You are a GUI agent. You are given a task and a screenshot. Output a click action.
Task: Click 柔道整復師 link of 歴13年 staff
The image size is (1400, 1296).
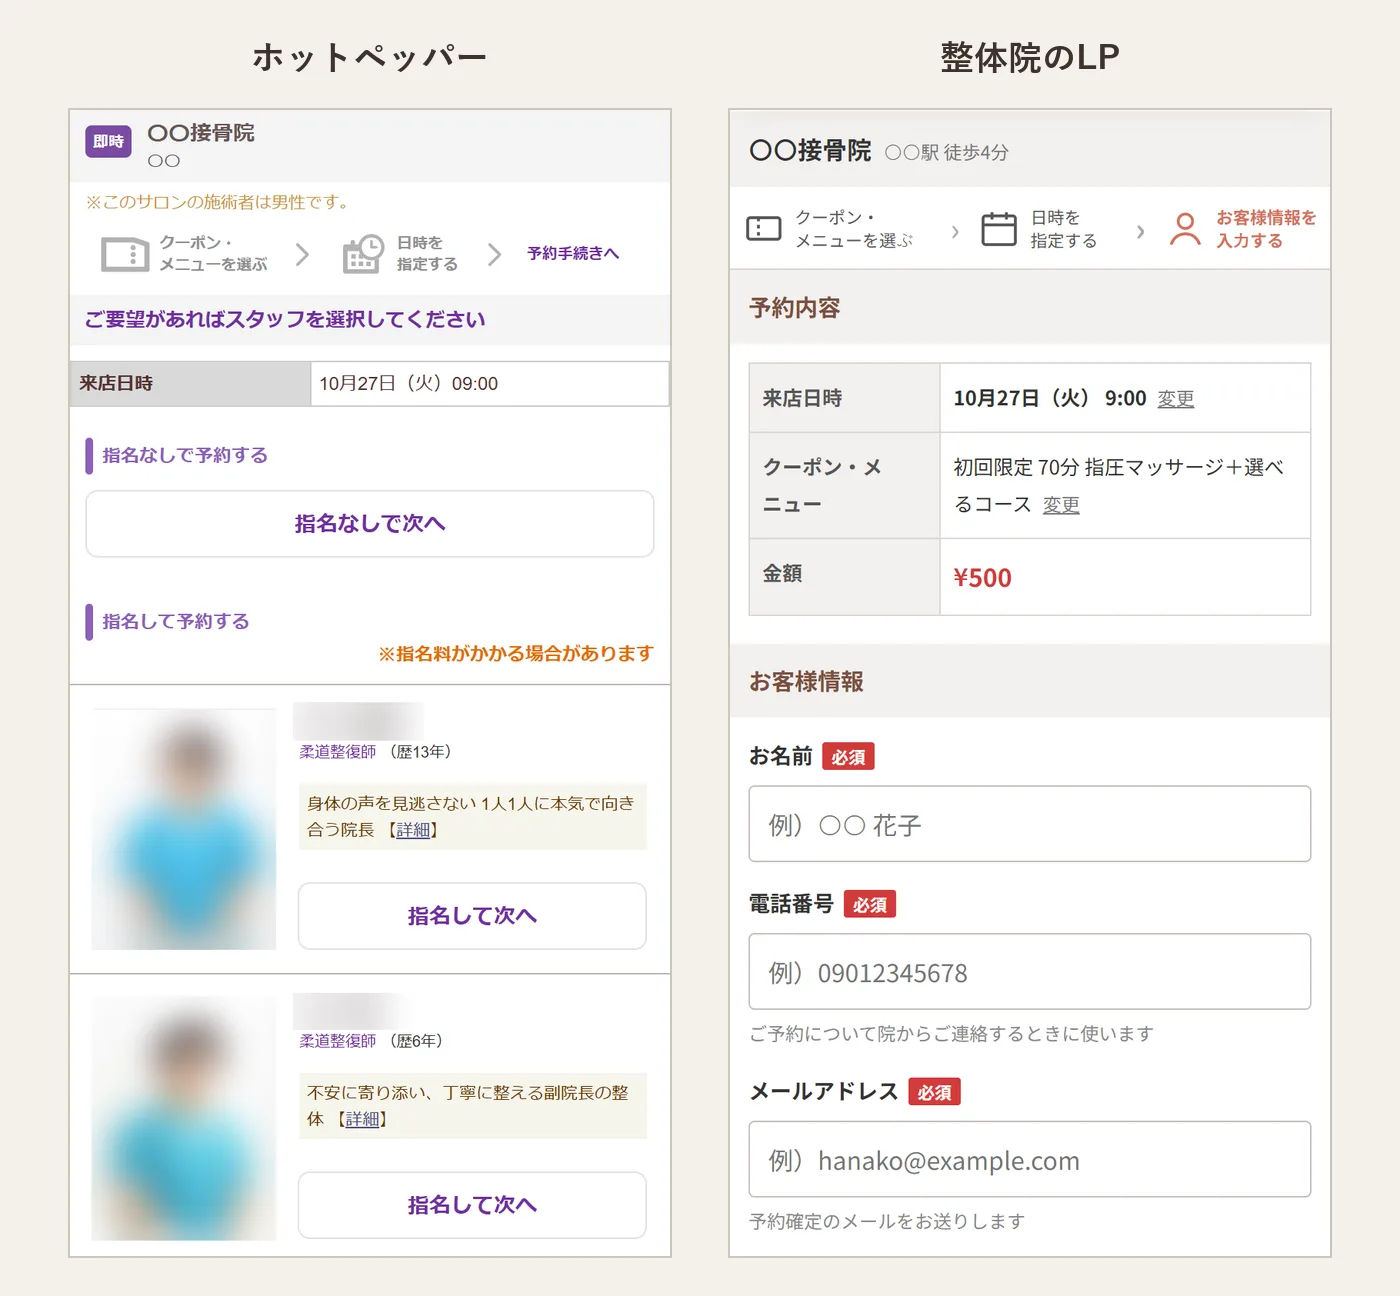(338, 752)
